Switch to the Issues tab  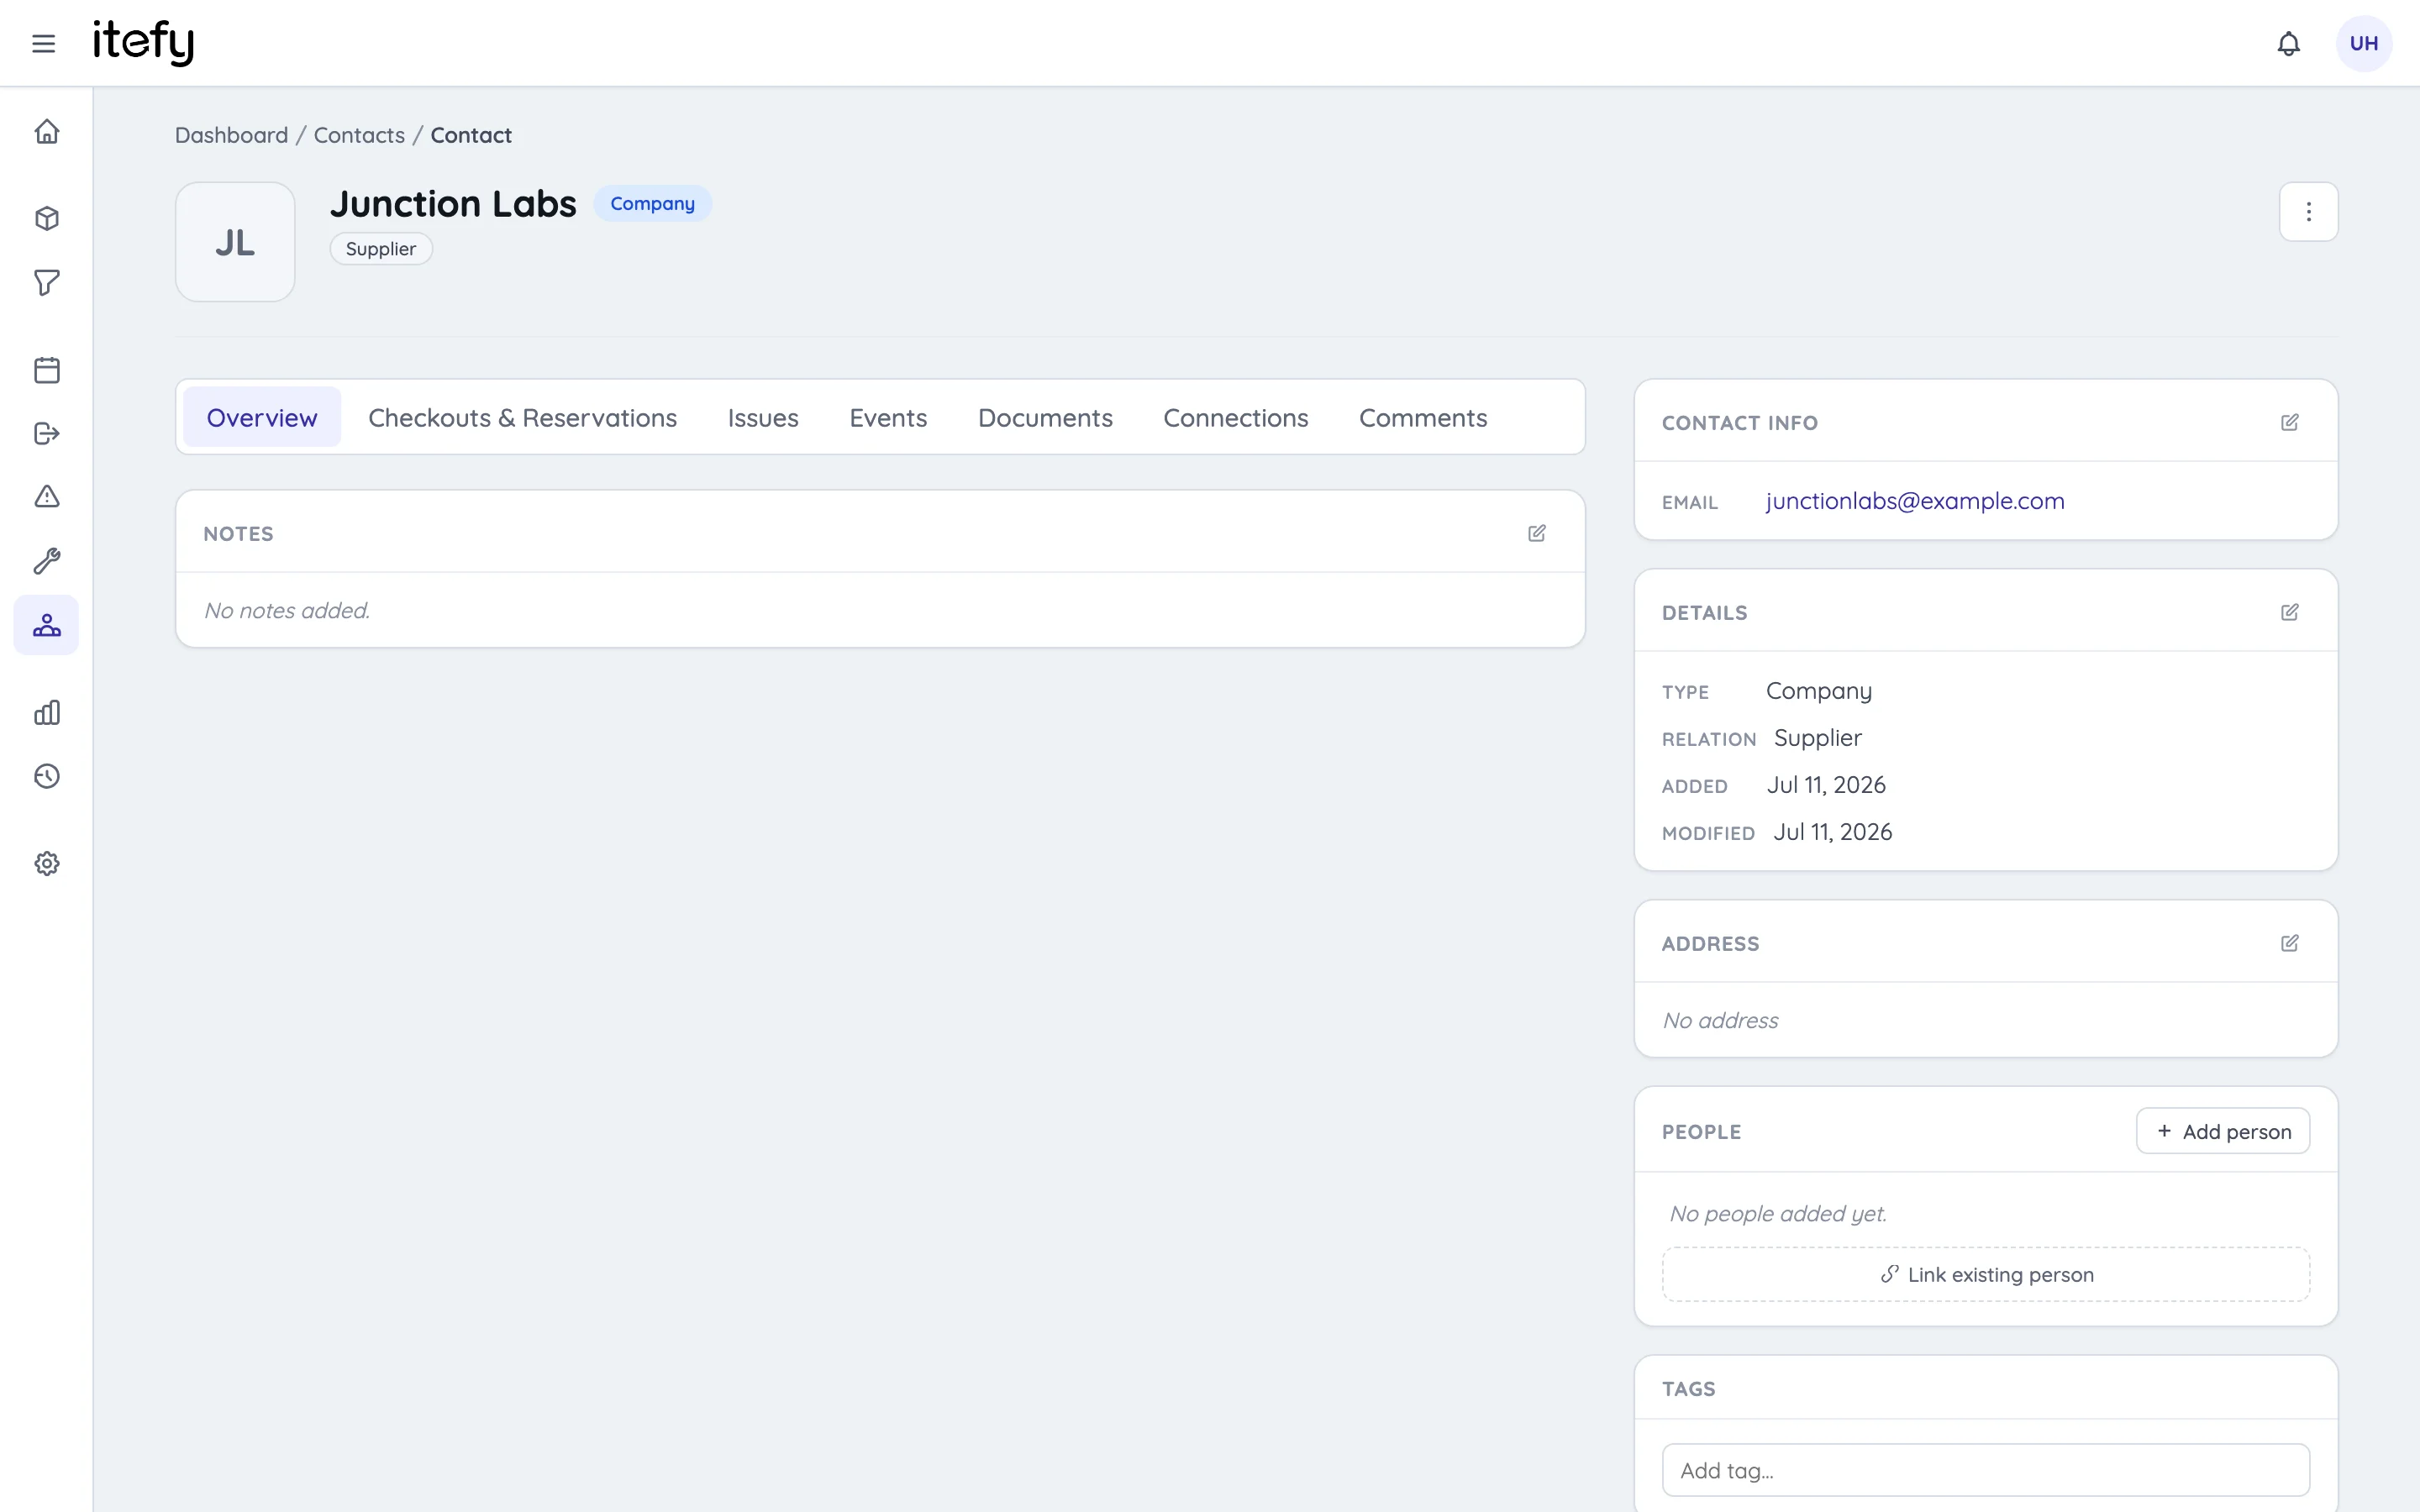763,418
